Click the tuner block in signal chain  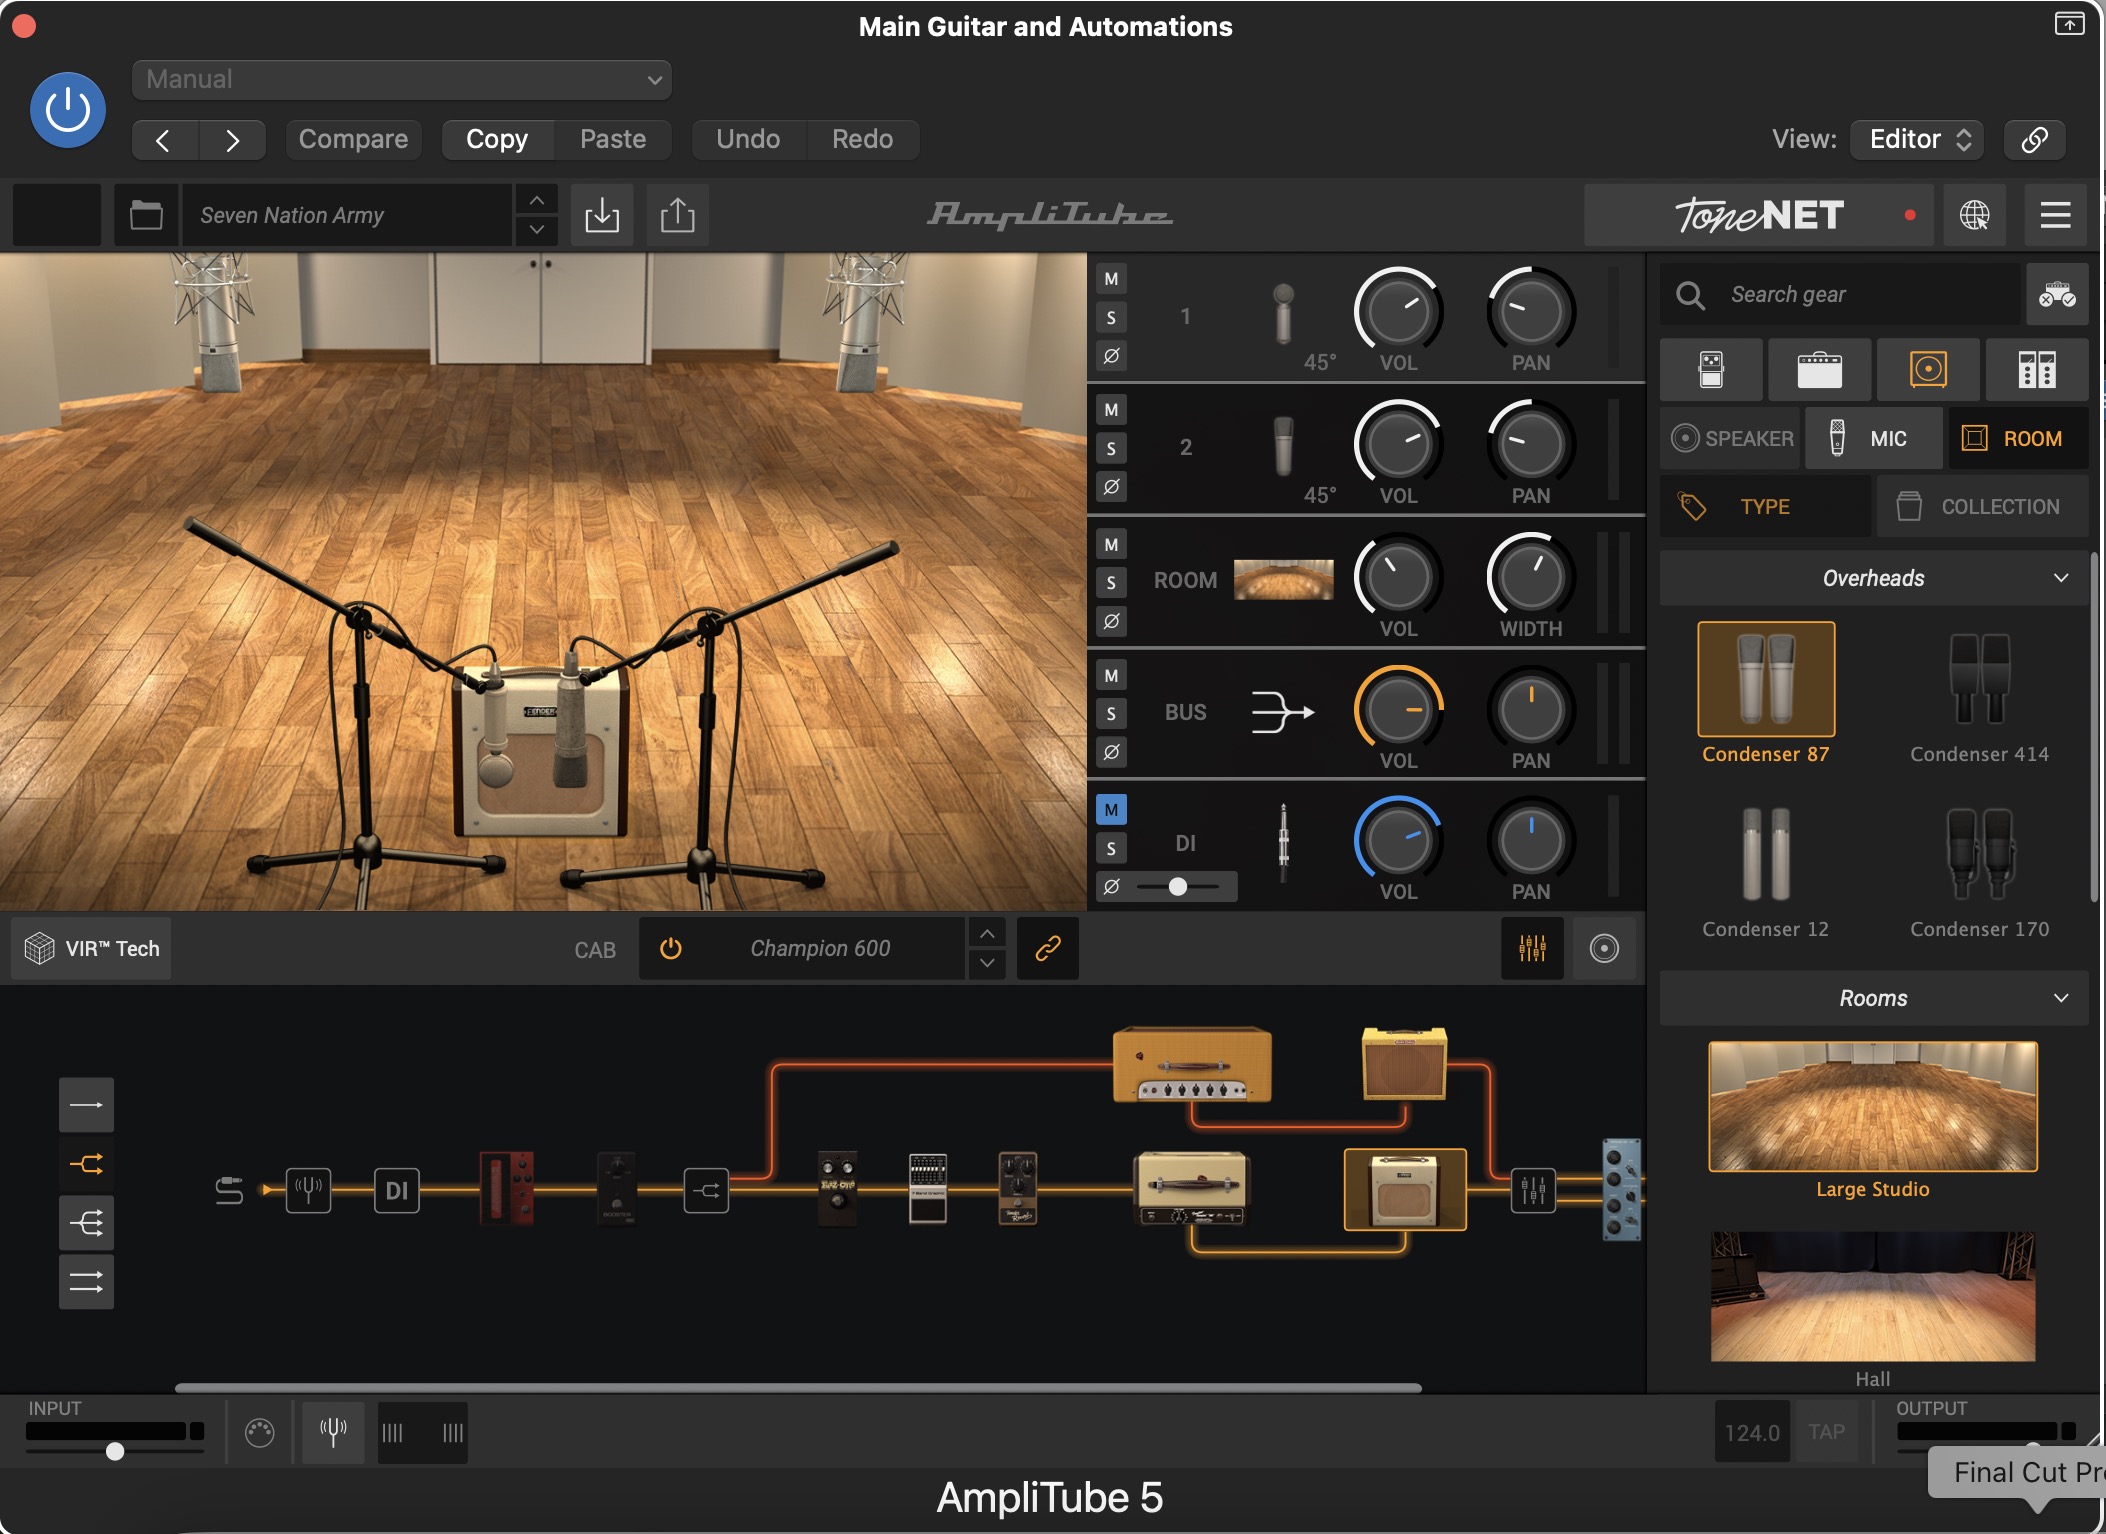[308, 1190]
